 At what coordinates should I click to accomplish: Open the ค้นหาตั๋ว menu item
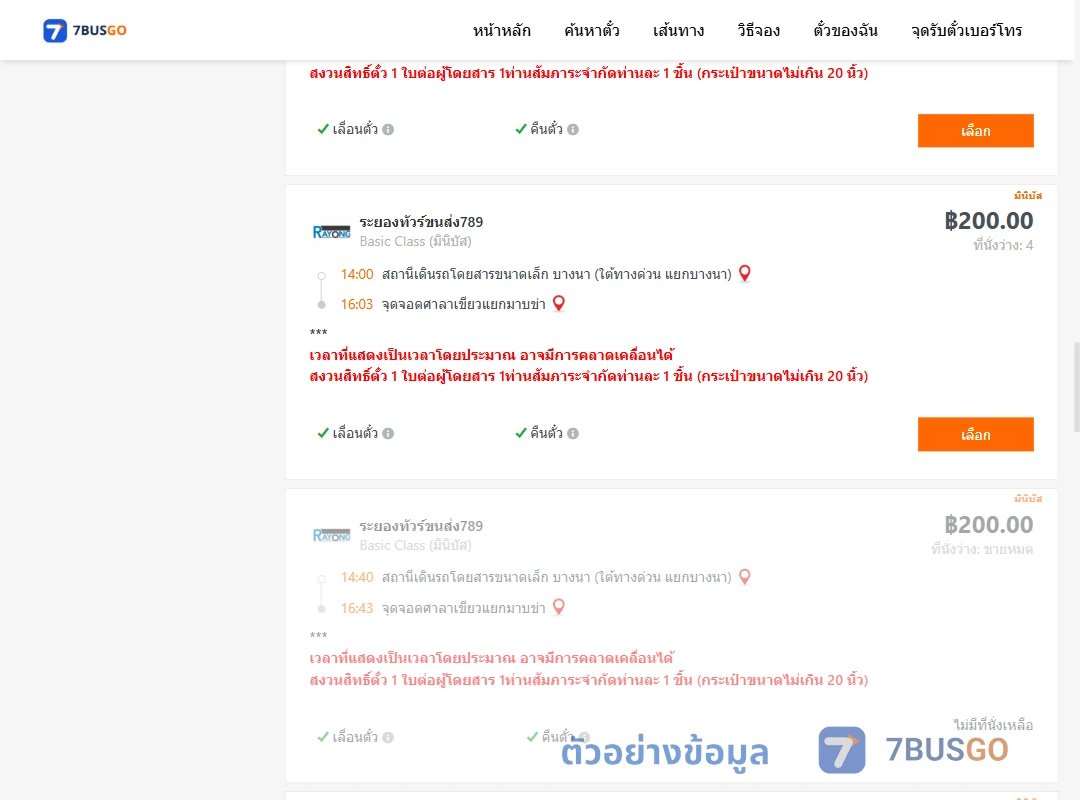coord(592,30)
